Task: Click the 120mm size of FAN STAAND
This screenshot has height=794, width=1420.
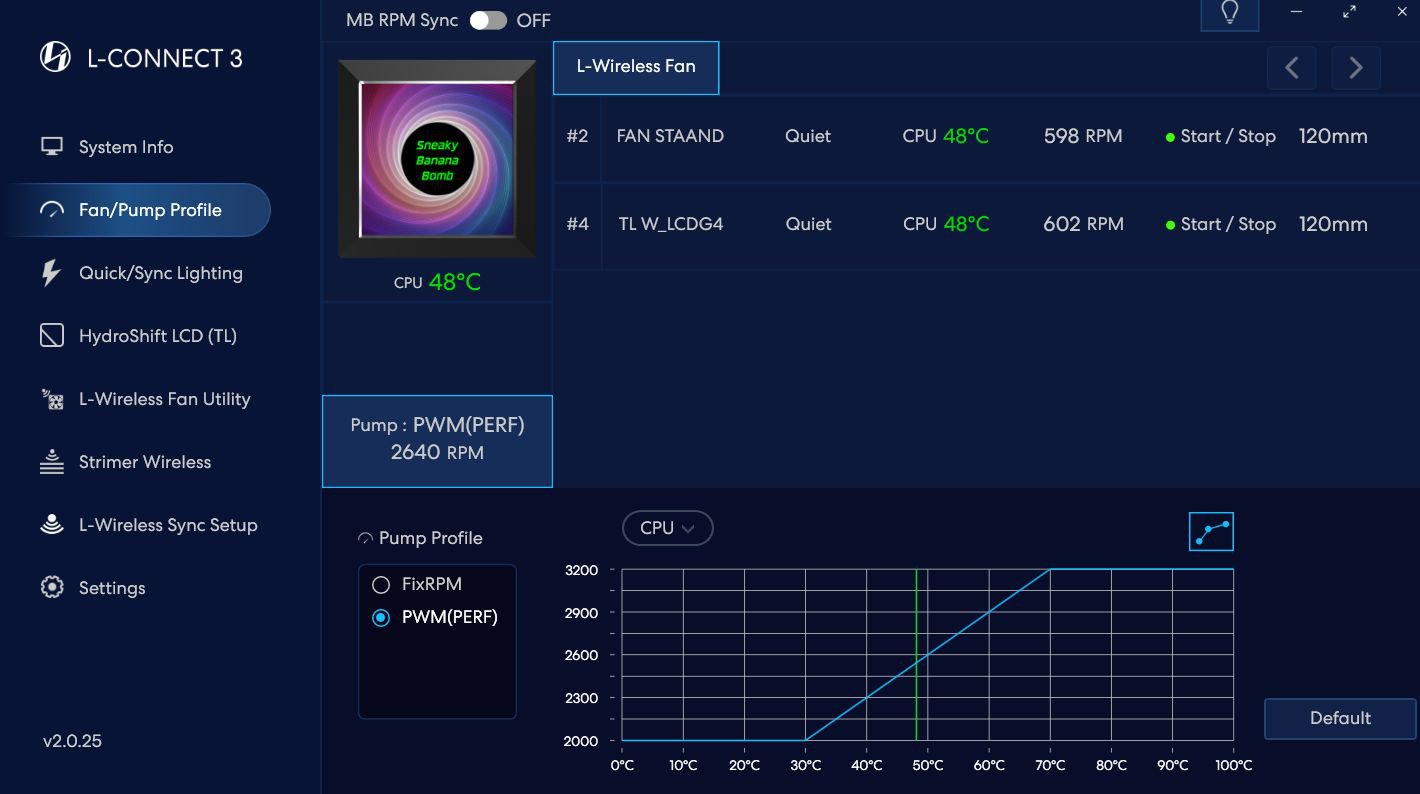Action: pyautogui.click(x=1333, y=137)
